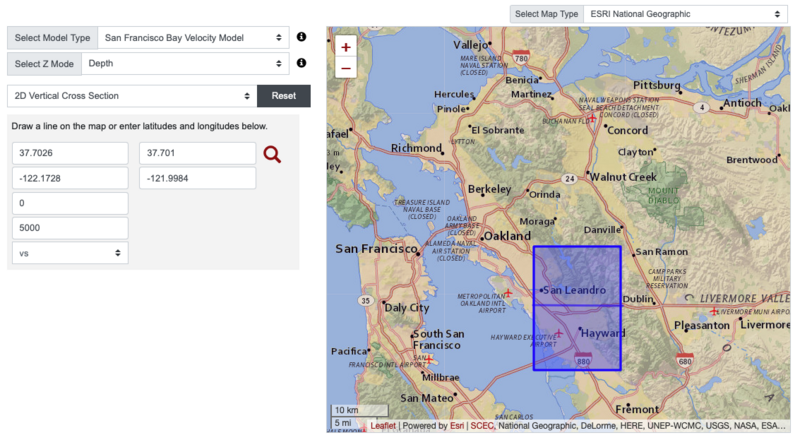Screen dimensions: 800x440
Task: Click the red magnifying glass search icon
Action: tap(272, 154)
